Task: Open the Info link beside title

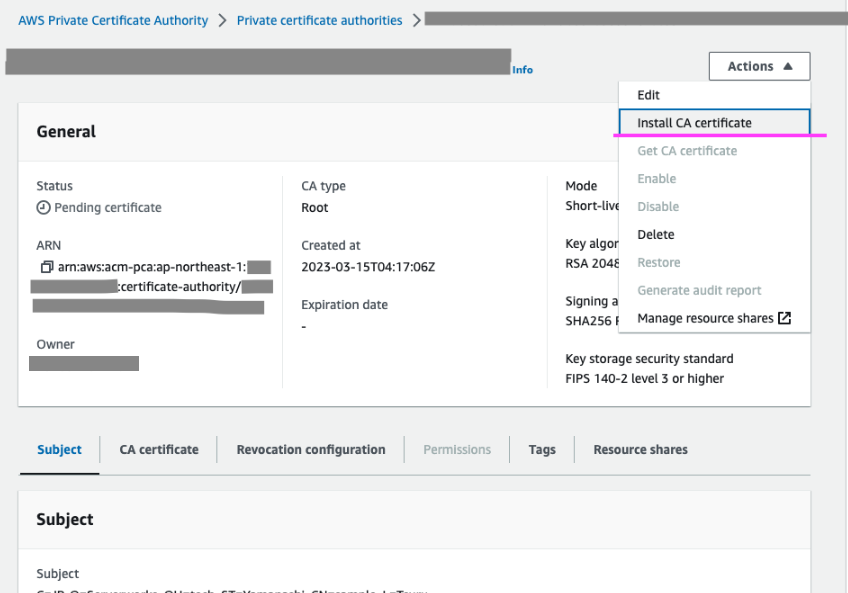Action: [x=522, y=70]
